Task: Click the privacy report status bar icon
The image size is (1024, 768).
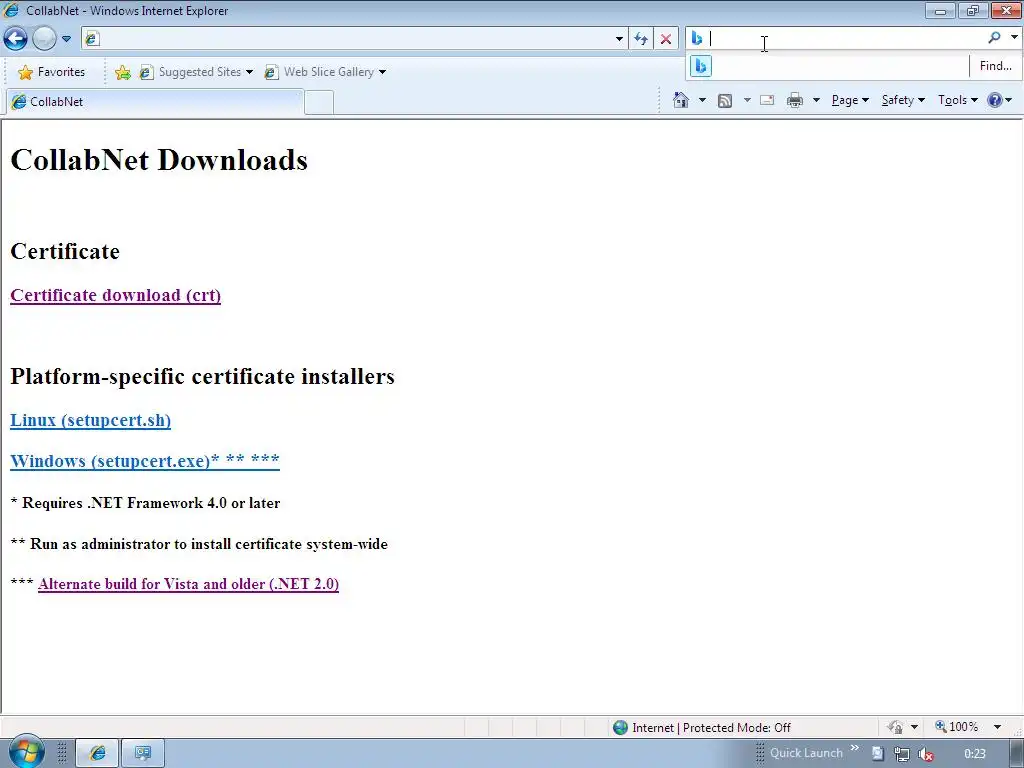Action: 895,727
